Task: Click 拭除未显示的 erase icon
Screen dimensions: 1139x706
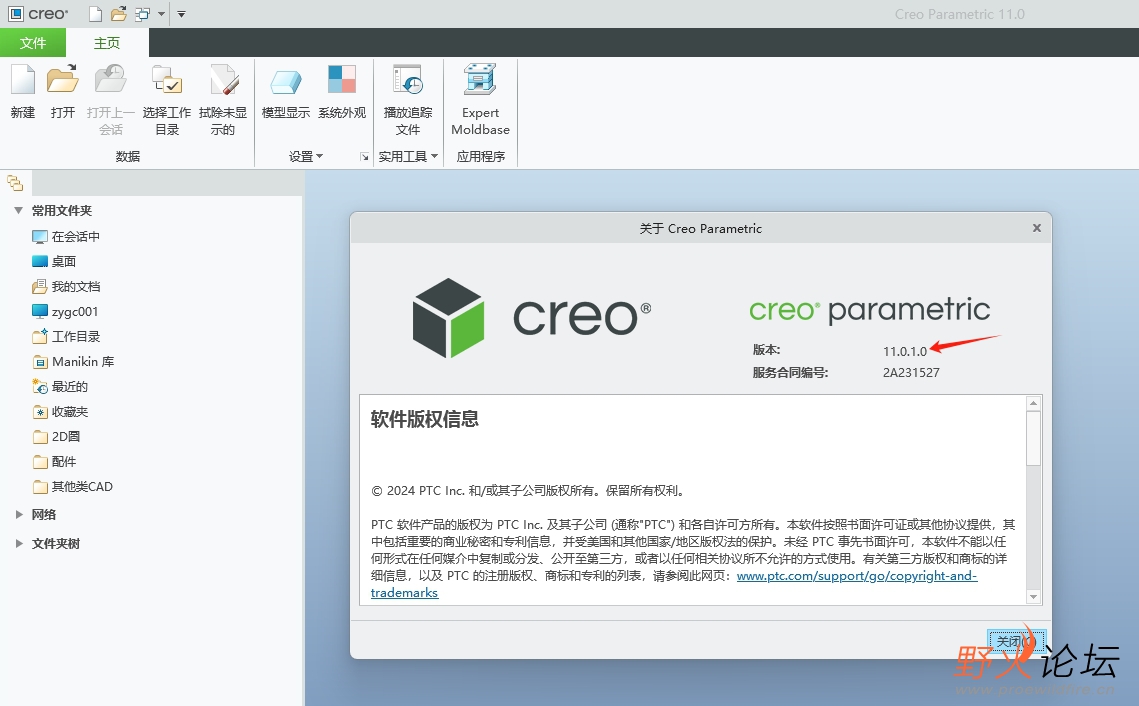Action: pos(223,80)
